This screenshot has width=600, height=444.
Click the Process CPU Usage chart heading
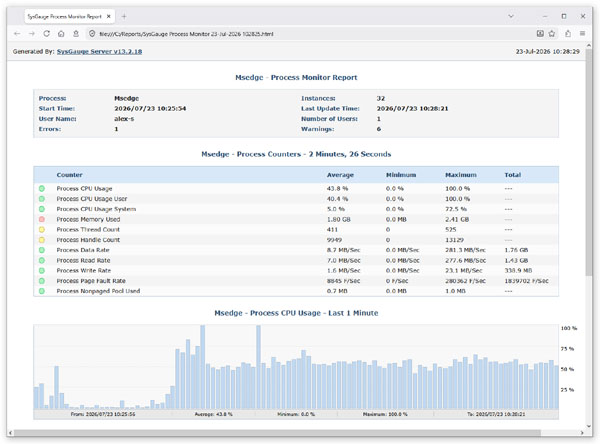tap(296, 313)
